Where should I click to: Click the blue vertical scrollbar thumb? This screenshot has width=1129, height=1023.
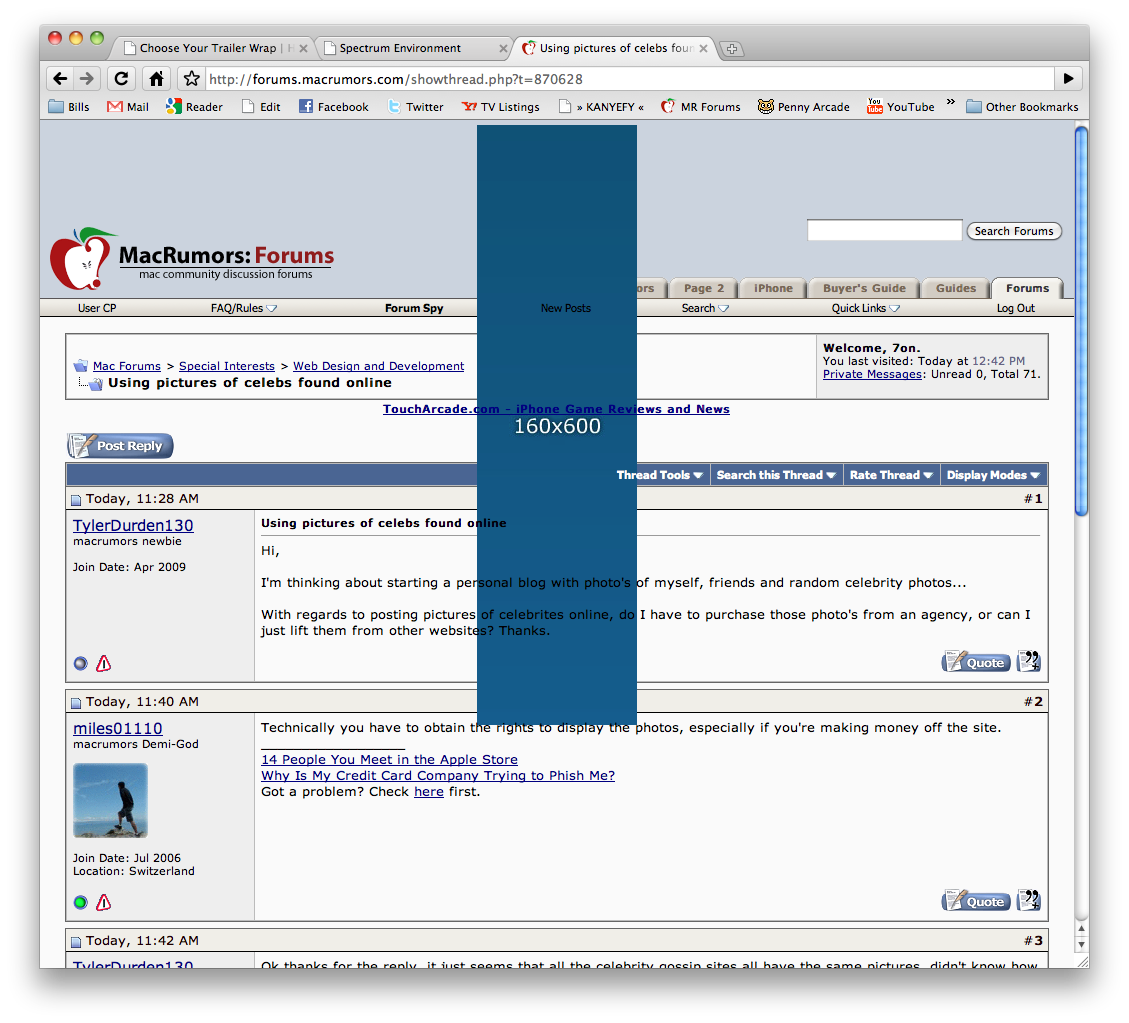click(1081, 321)
